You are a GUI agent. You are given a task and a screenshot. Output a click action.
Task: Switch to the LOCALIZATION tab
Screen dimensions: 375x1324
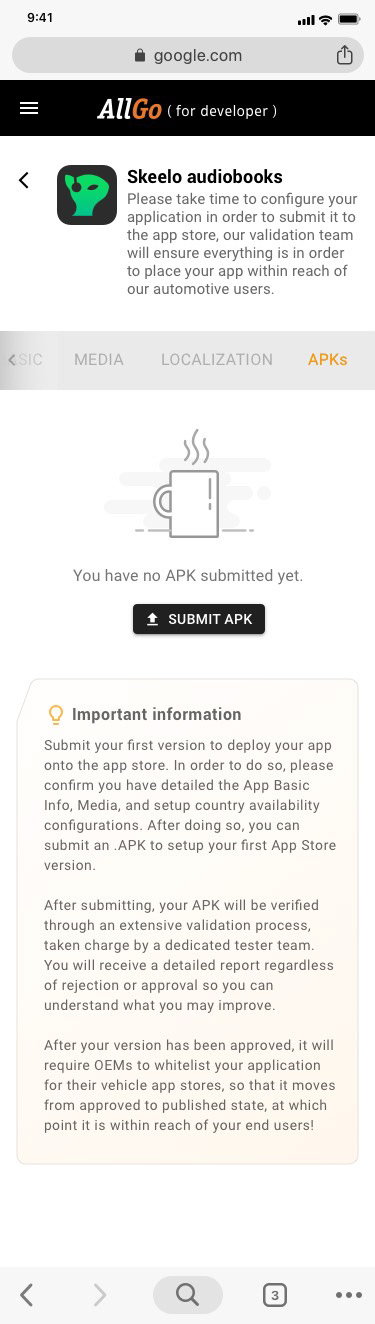point(217,360)
